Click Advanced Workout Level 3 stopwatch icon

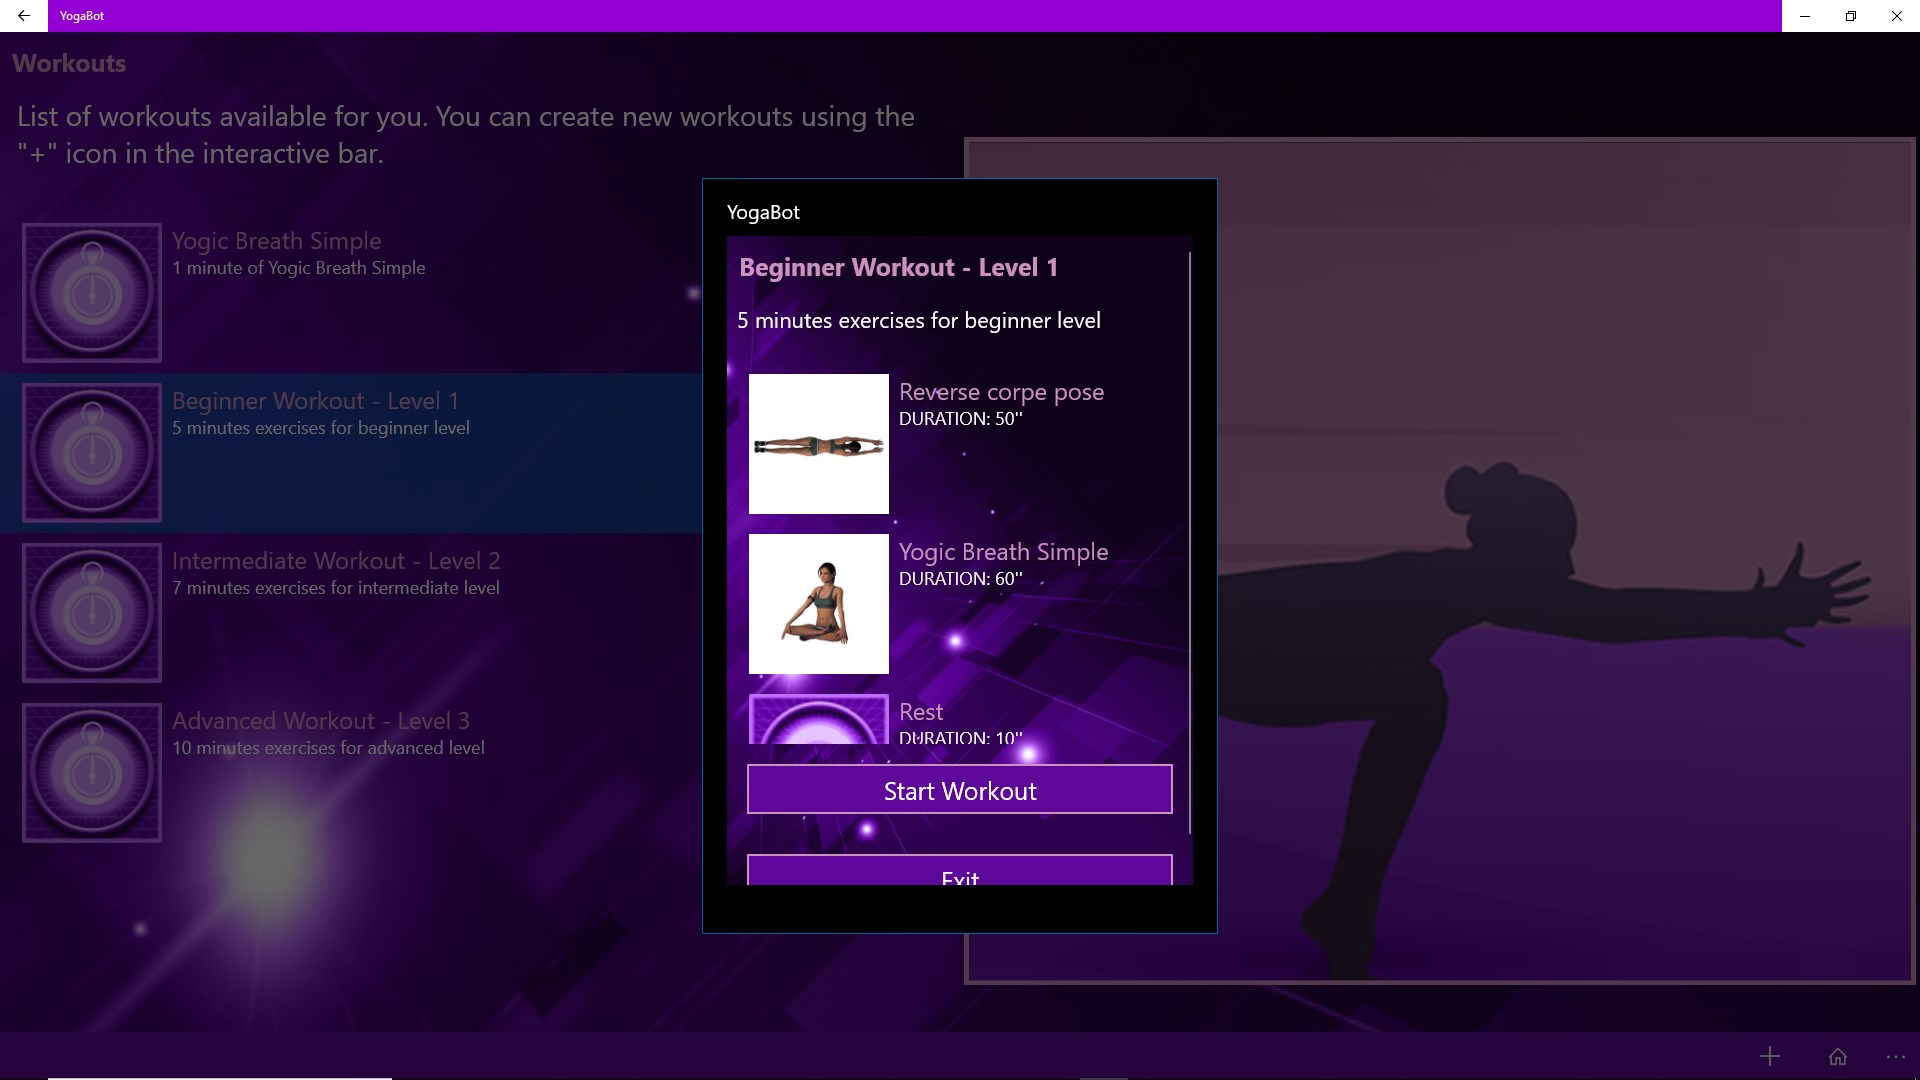pyautogui.click(x=92, y=772)
